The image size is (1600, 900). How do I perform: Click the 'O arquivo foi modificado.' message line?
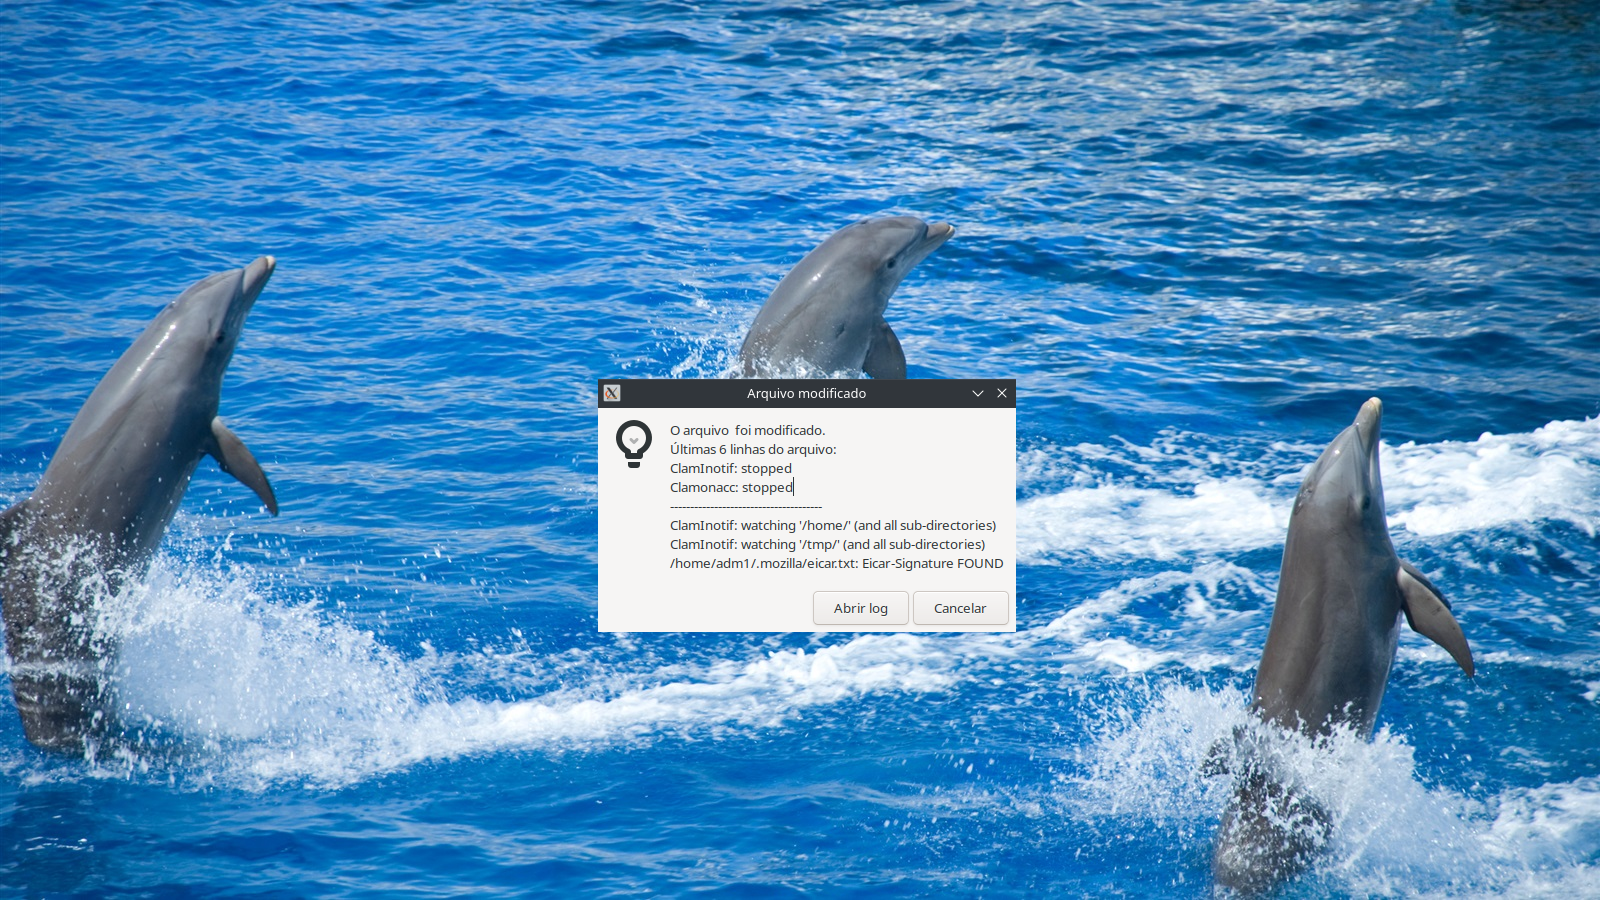[747, 431]
